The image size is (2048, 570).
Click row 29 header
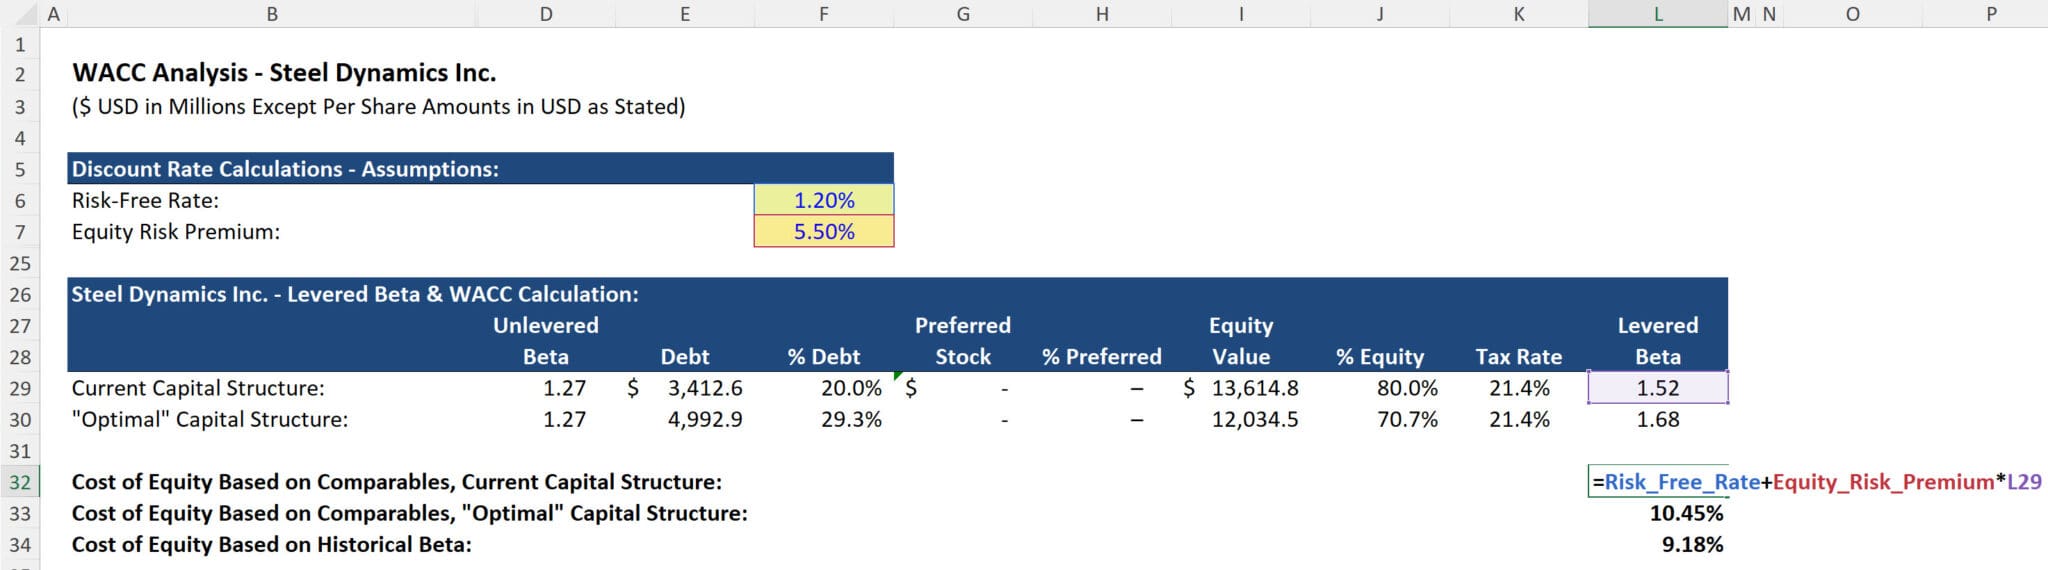pos(20,388)
